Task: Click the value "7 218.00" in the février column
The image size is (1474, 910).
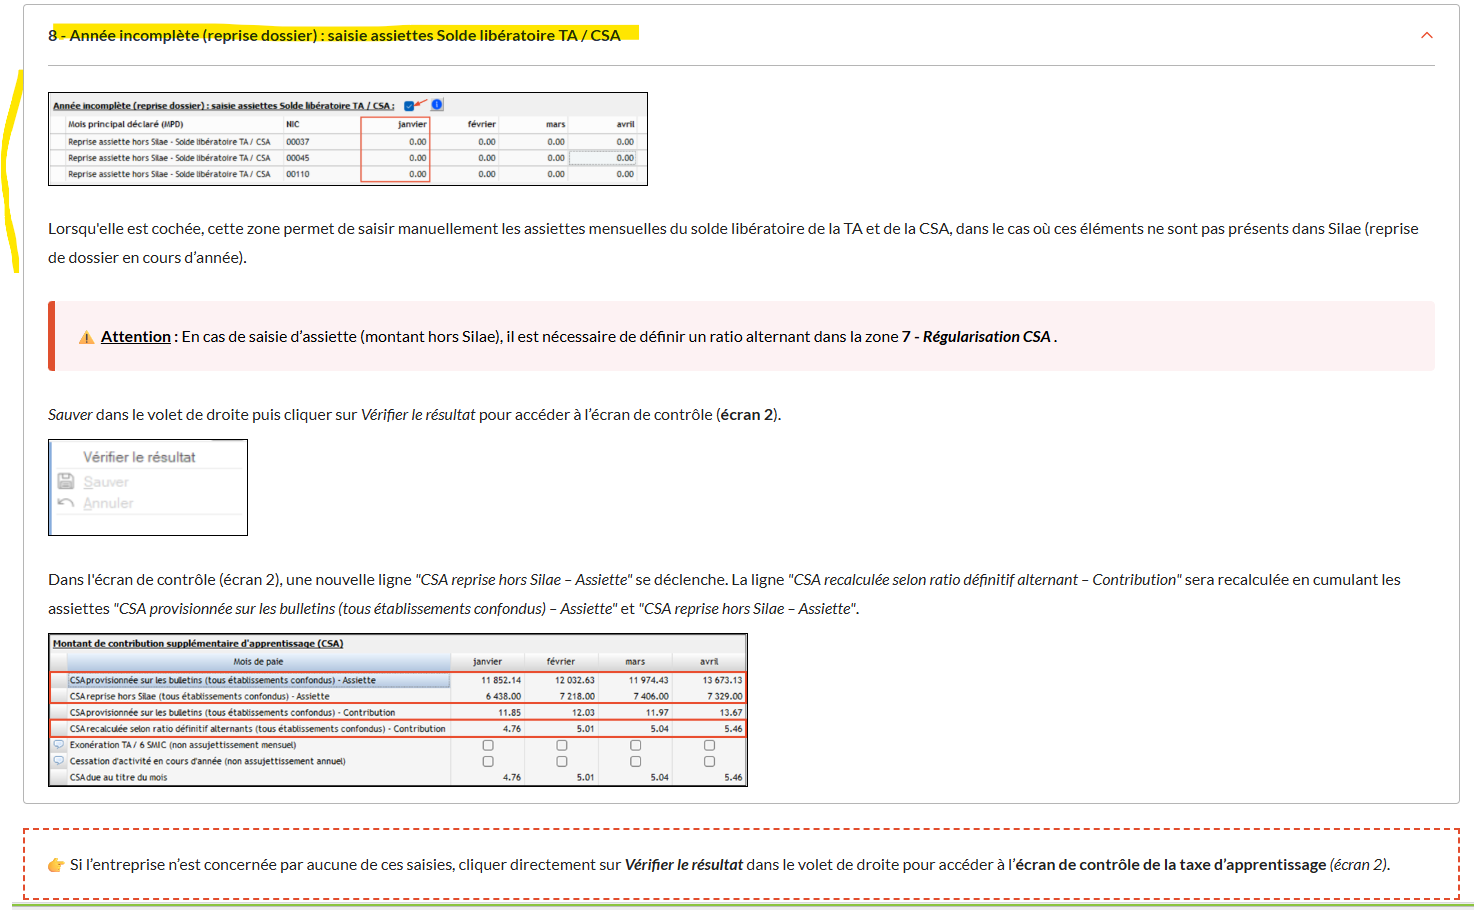Action: 577,696
